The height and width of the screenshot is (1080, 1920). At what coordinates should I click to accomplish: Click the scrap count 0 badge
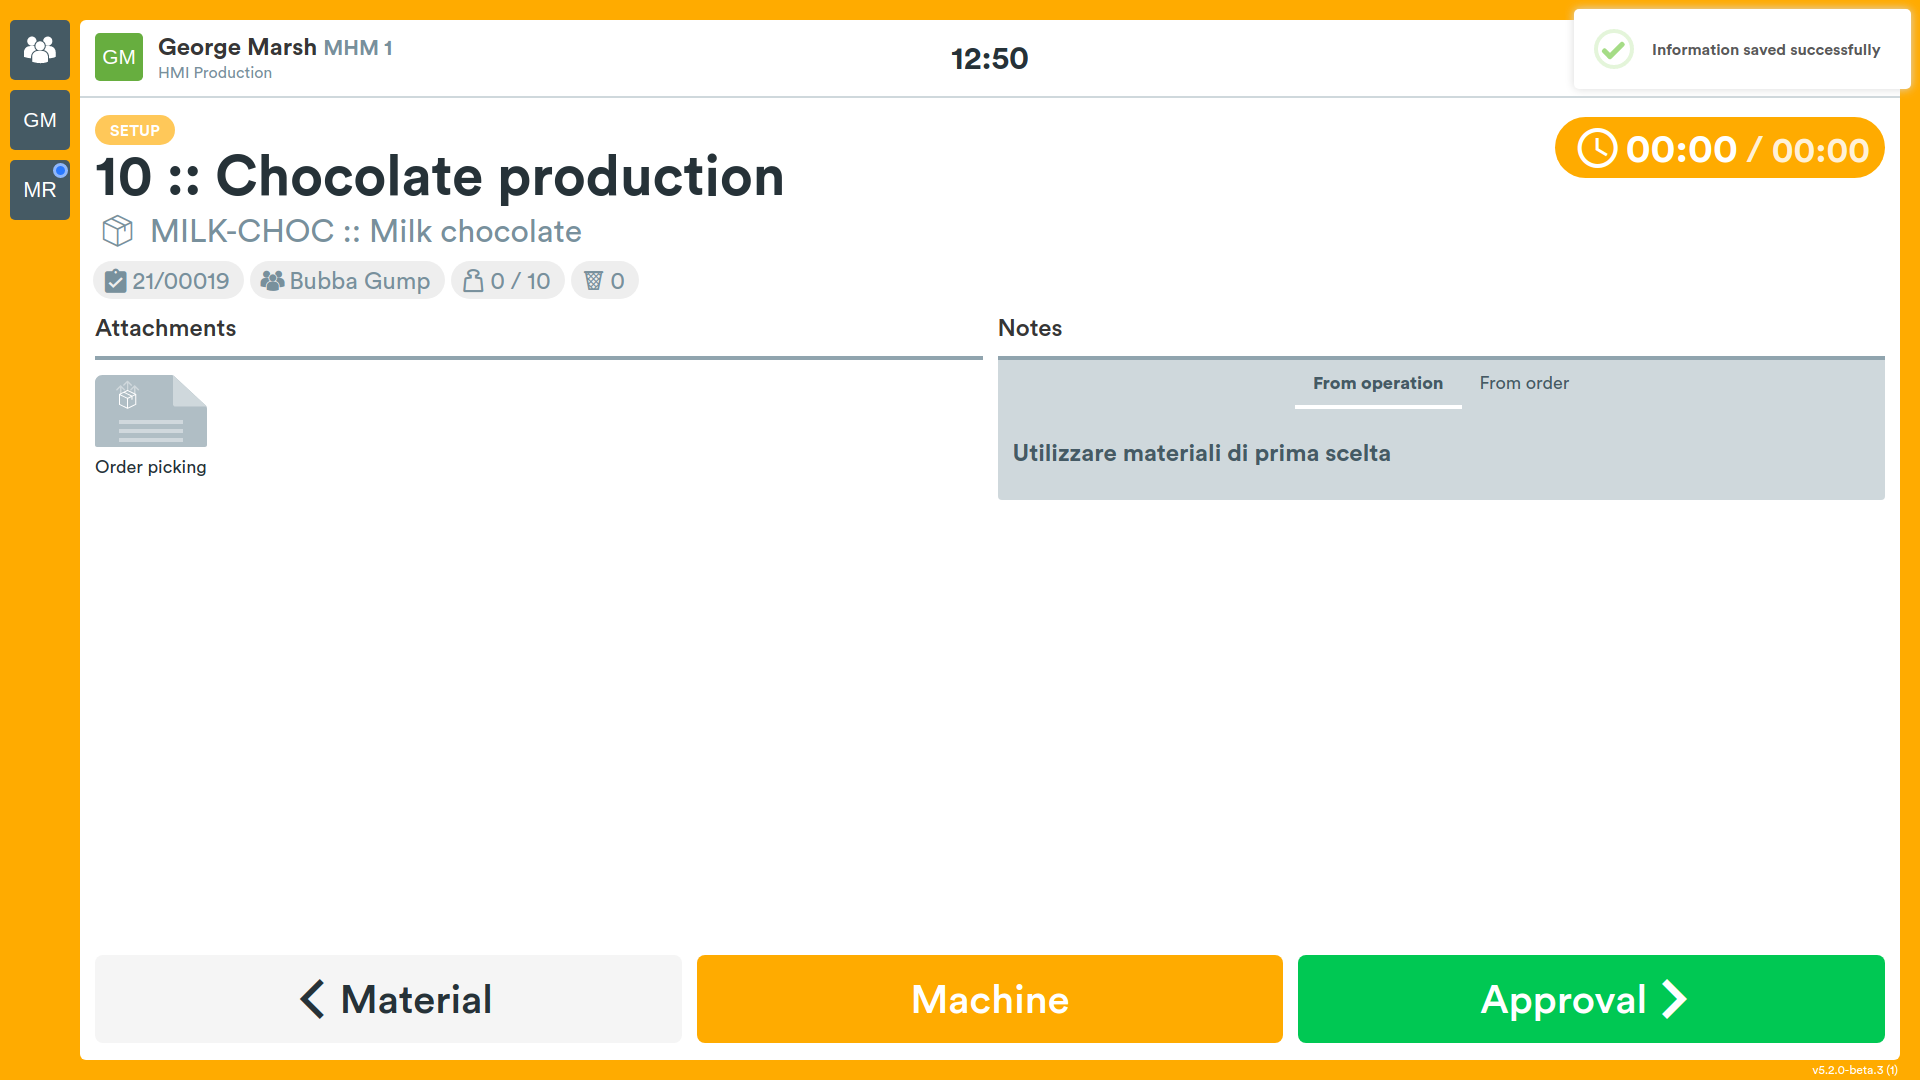click(x=604, y=281)
